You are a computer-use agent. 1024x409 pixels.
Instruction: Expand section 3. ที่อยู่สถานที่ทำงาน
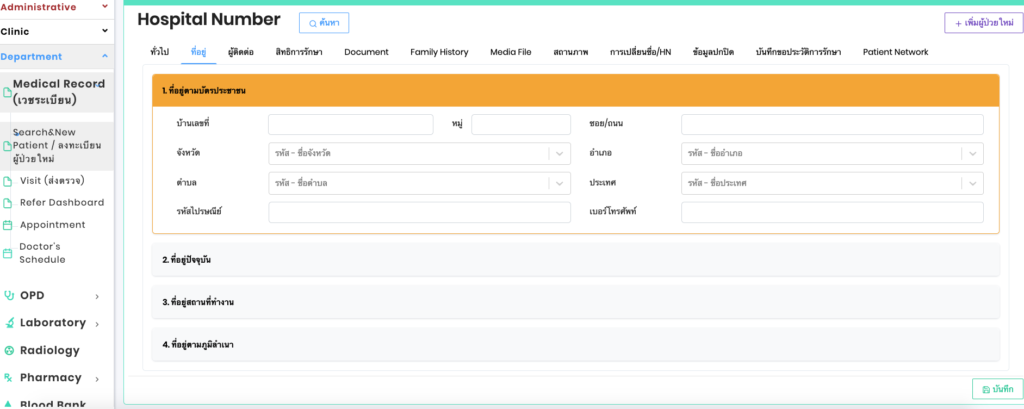click(x=575, y=302)
